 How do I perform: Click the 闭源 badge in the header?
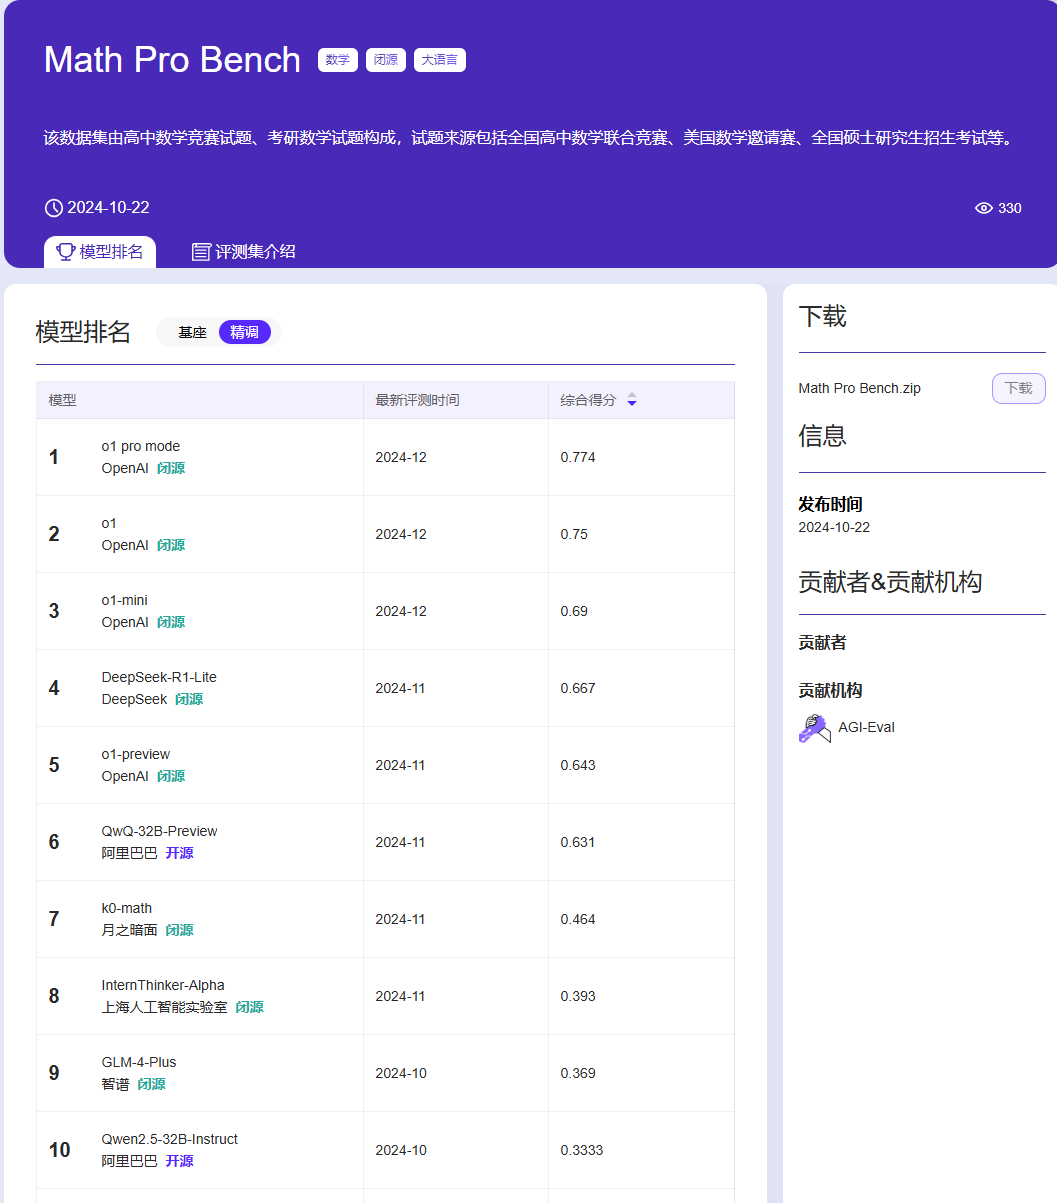point(385,59)
